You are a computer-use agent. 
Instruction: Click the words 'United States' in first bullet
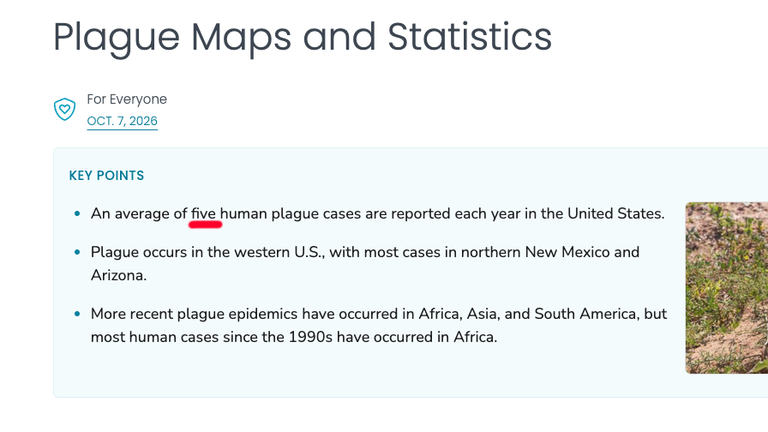pos(616,214)
